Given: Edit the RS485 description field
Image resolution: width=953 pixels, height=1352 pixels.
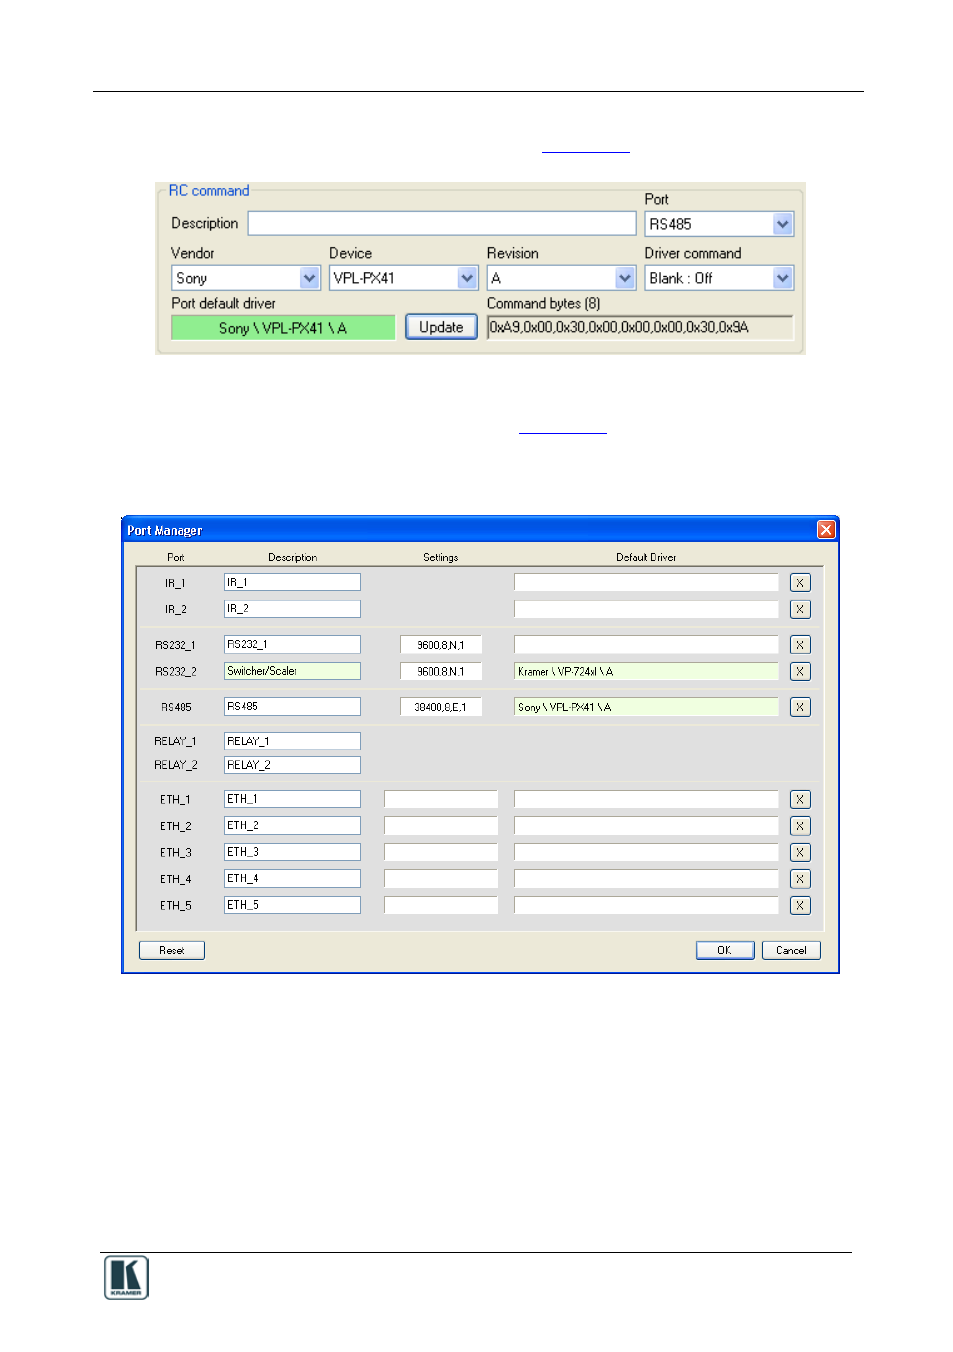Looking at the screenshot, I should click(x=292, y=706).
